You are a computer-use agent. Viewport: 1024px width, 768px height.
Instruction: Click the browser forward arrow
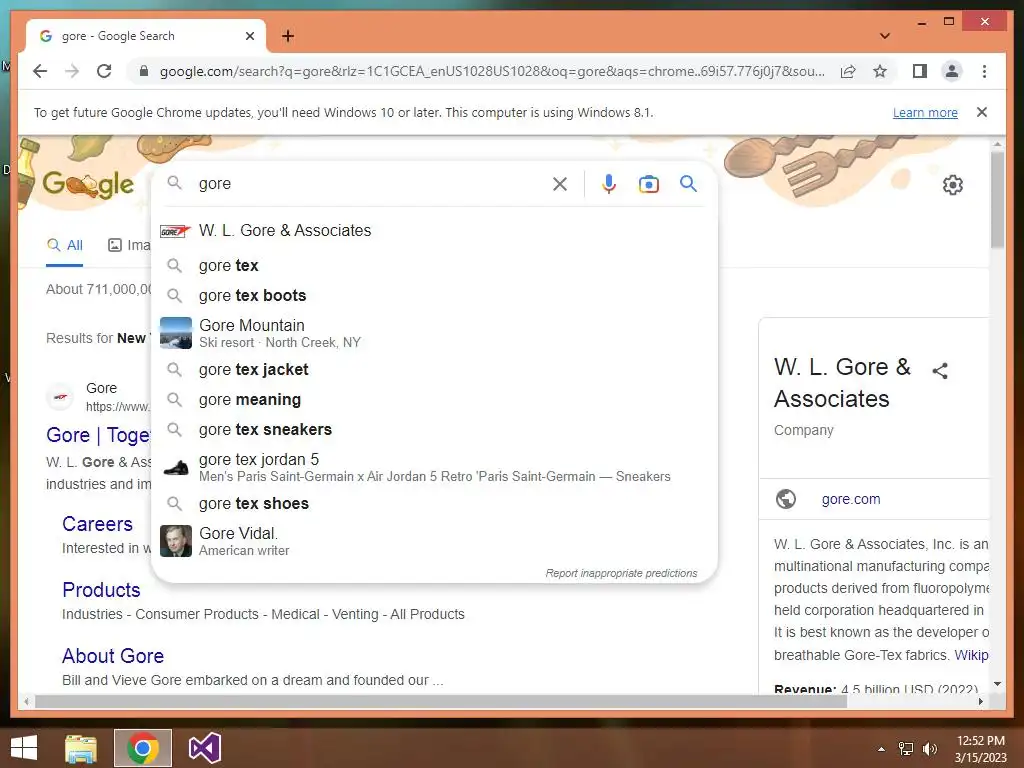[72, 71]
